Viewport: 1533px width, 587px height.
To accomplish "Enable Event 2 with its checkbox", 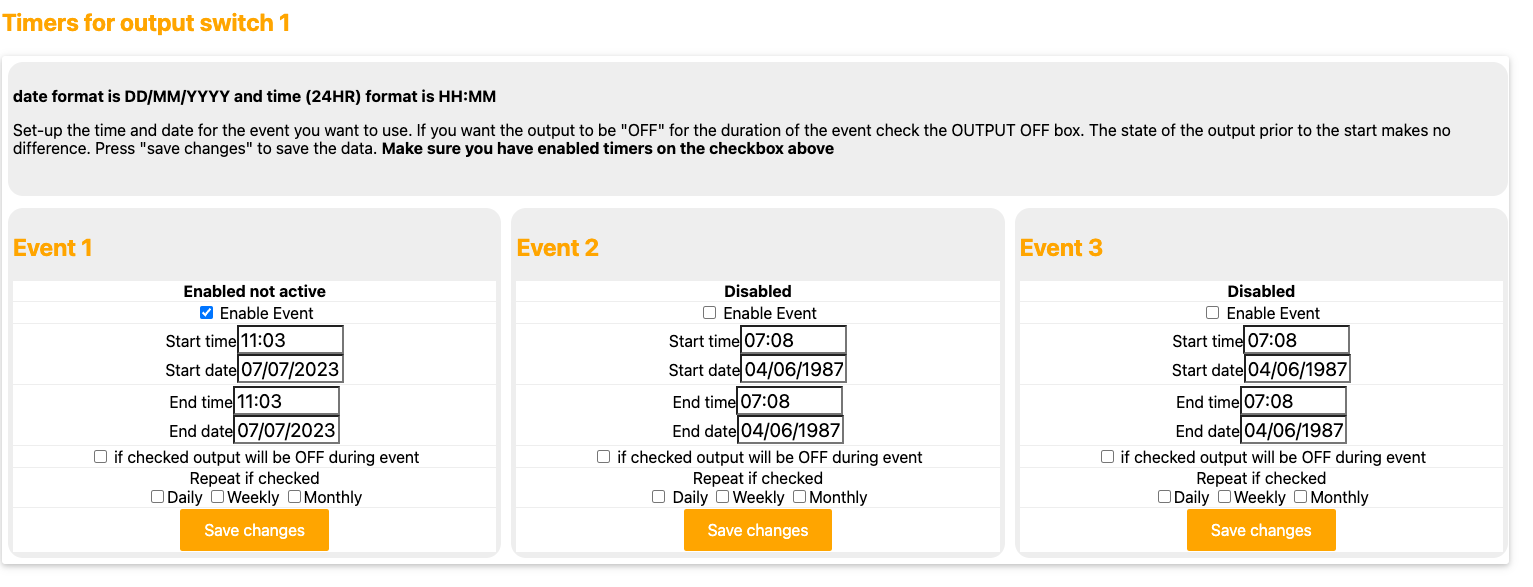I will 710,313.
